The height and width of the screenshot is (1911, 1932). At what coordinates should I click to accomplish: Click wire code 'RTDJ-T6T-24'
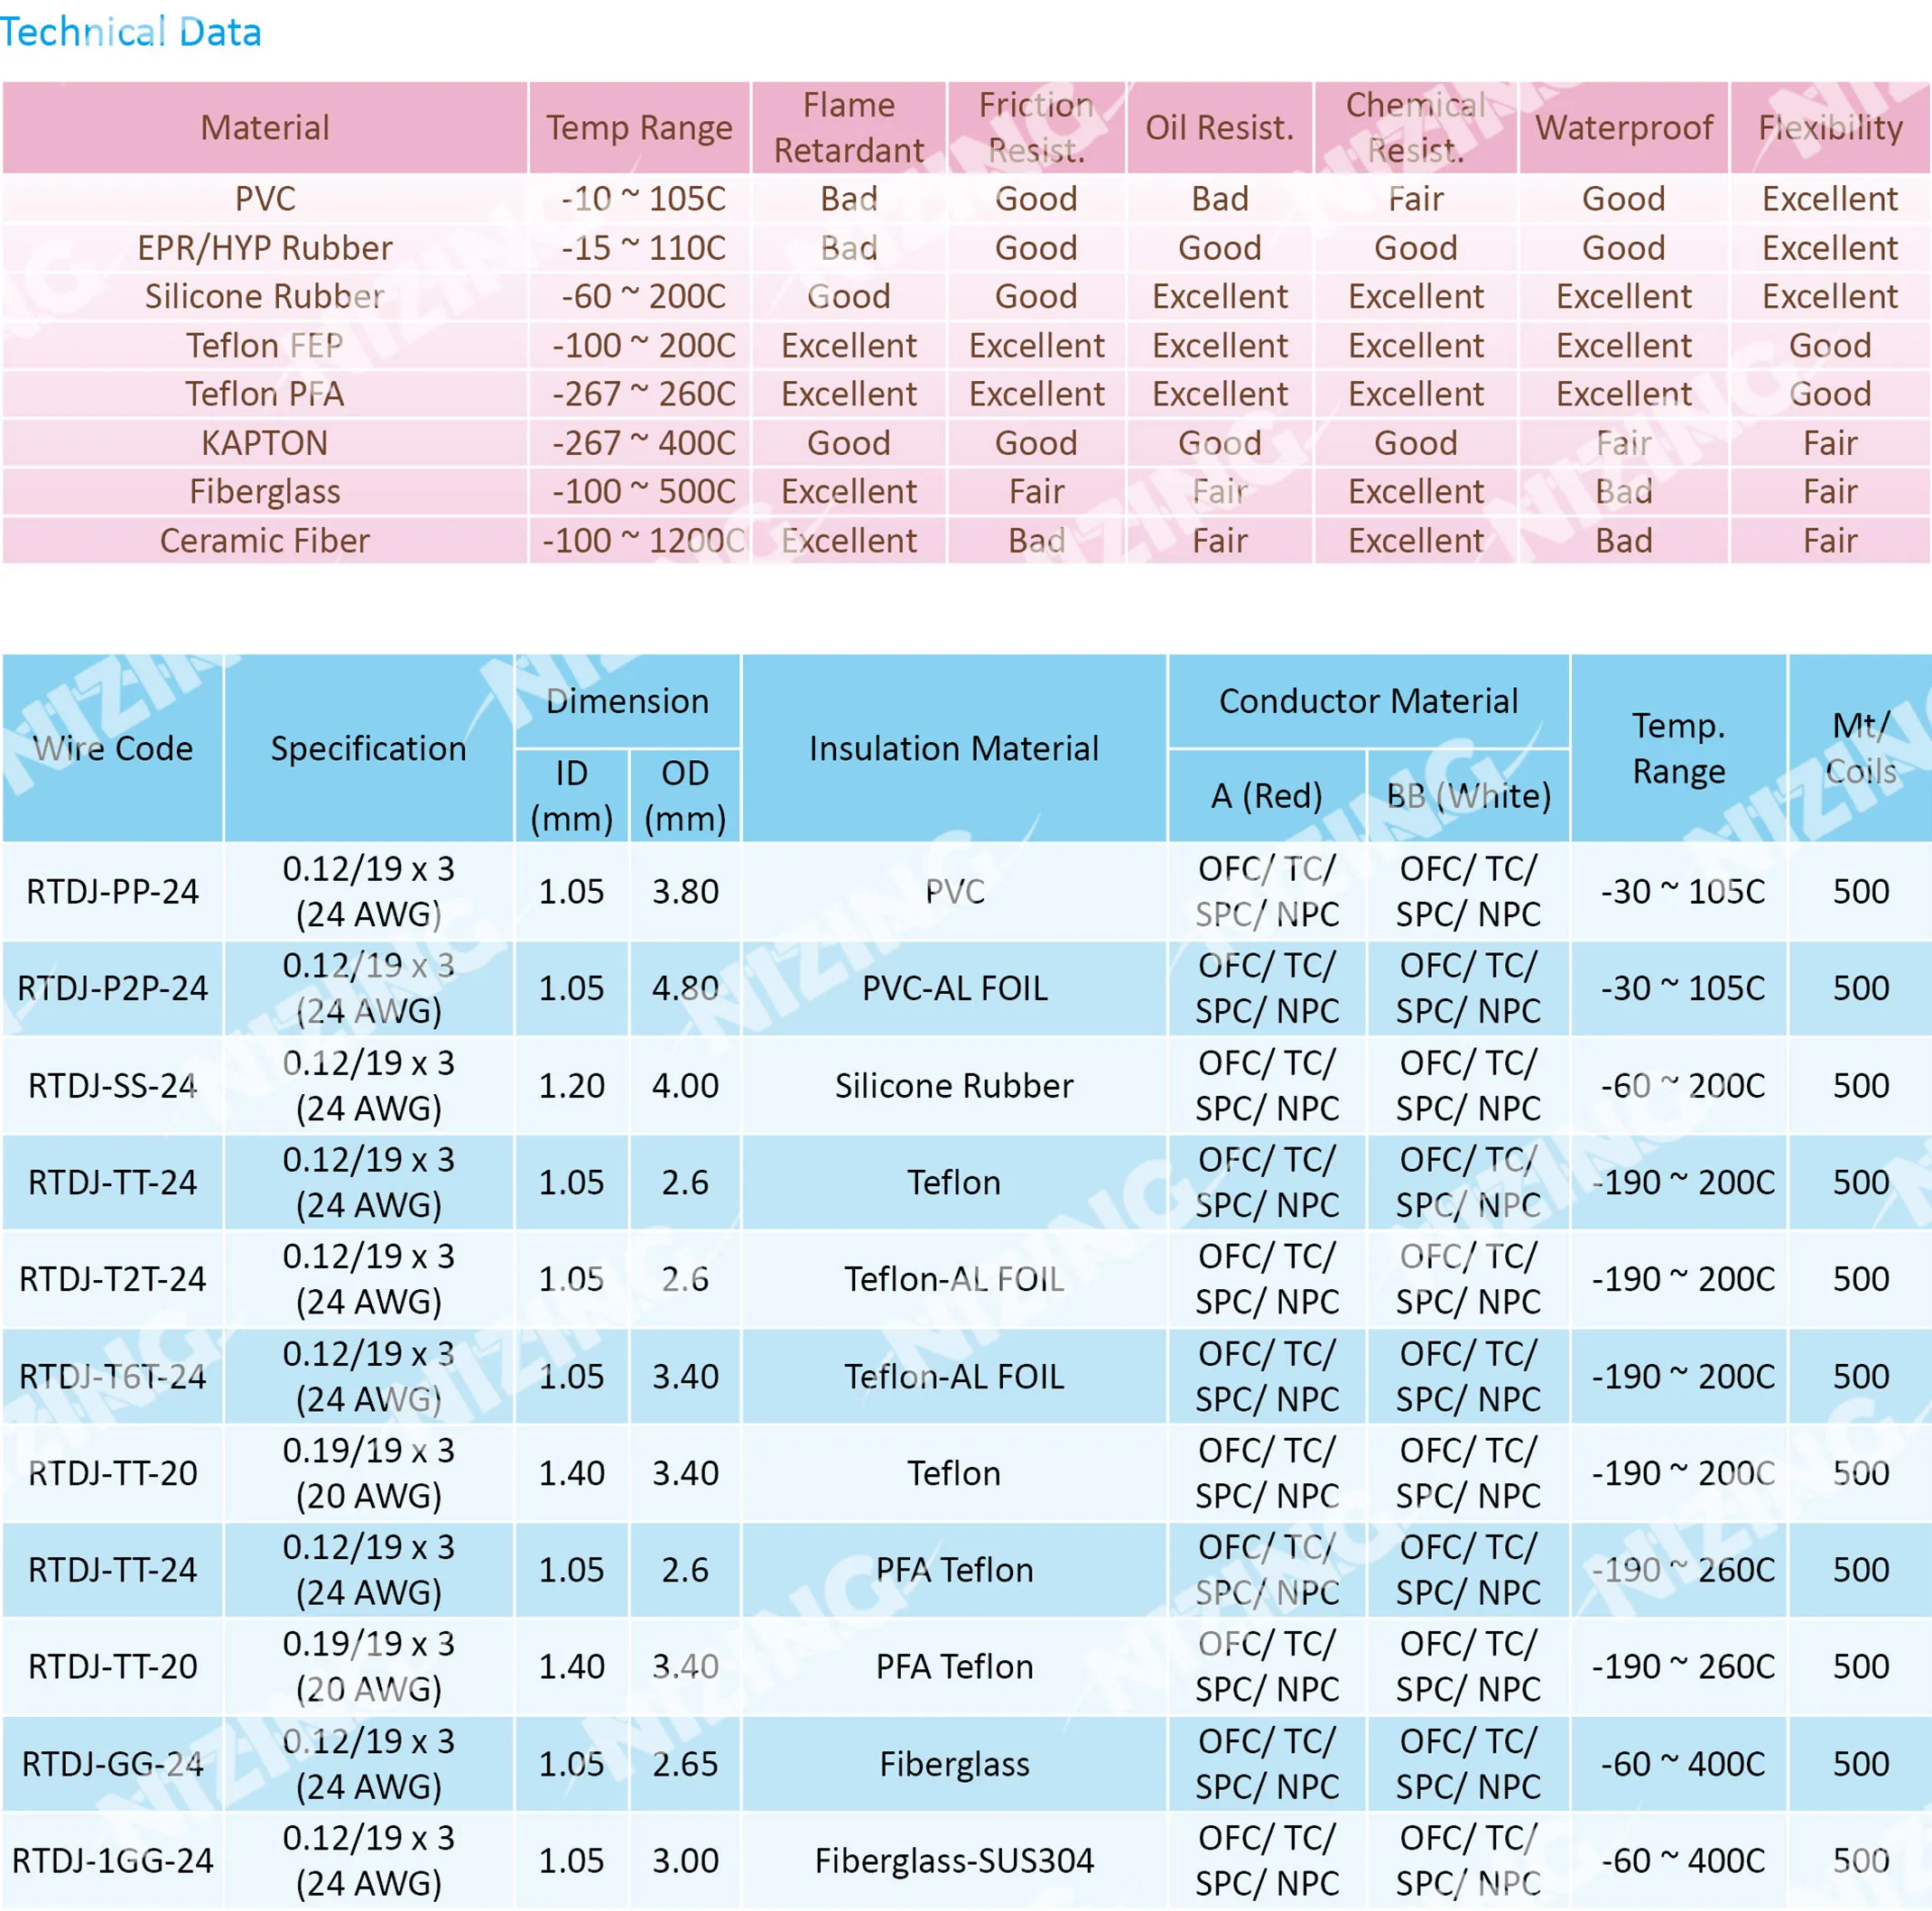pos(113,1376)
